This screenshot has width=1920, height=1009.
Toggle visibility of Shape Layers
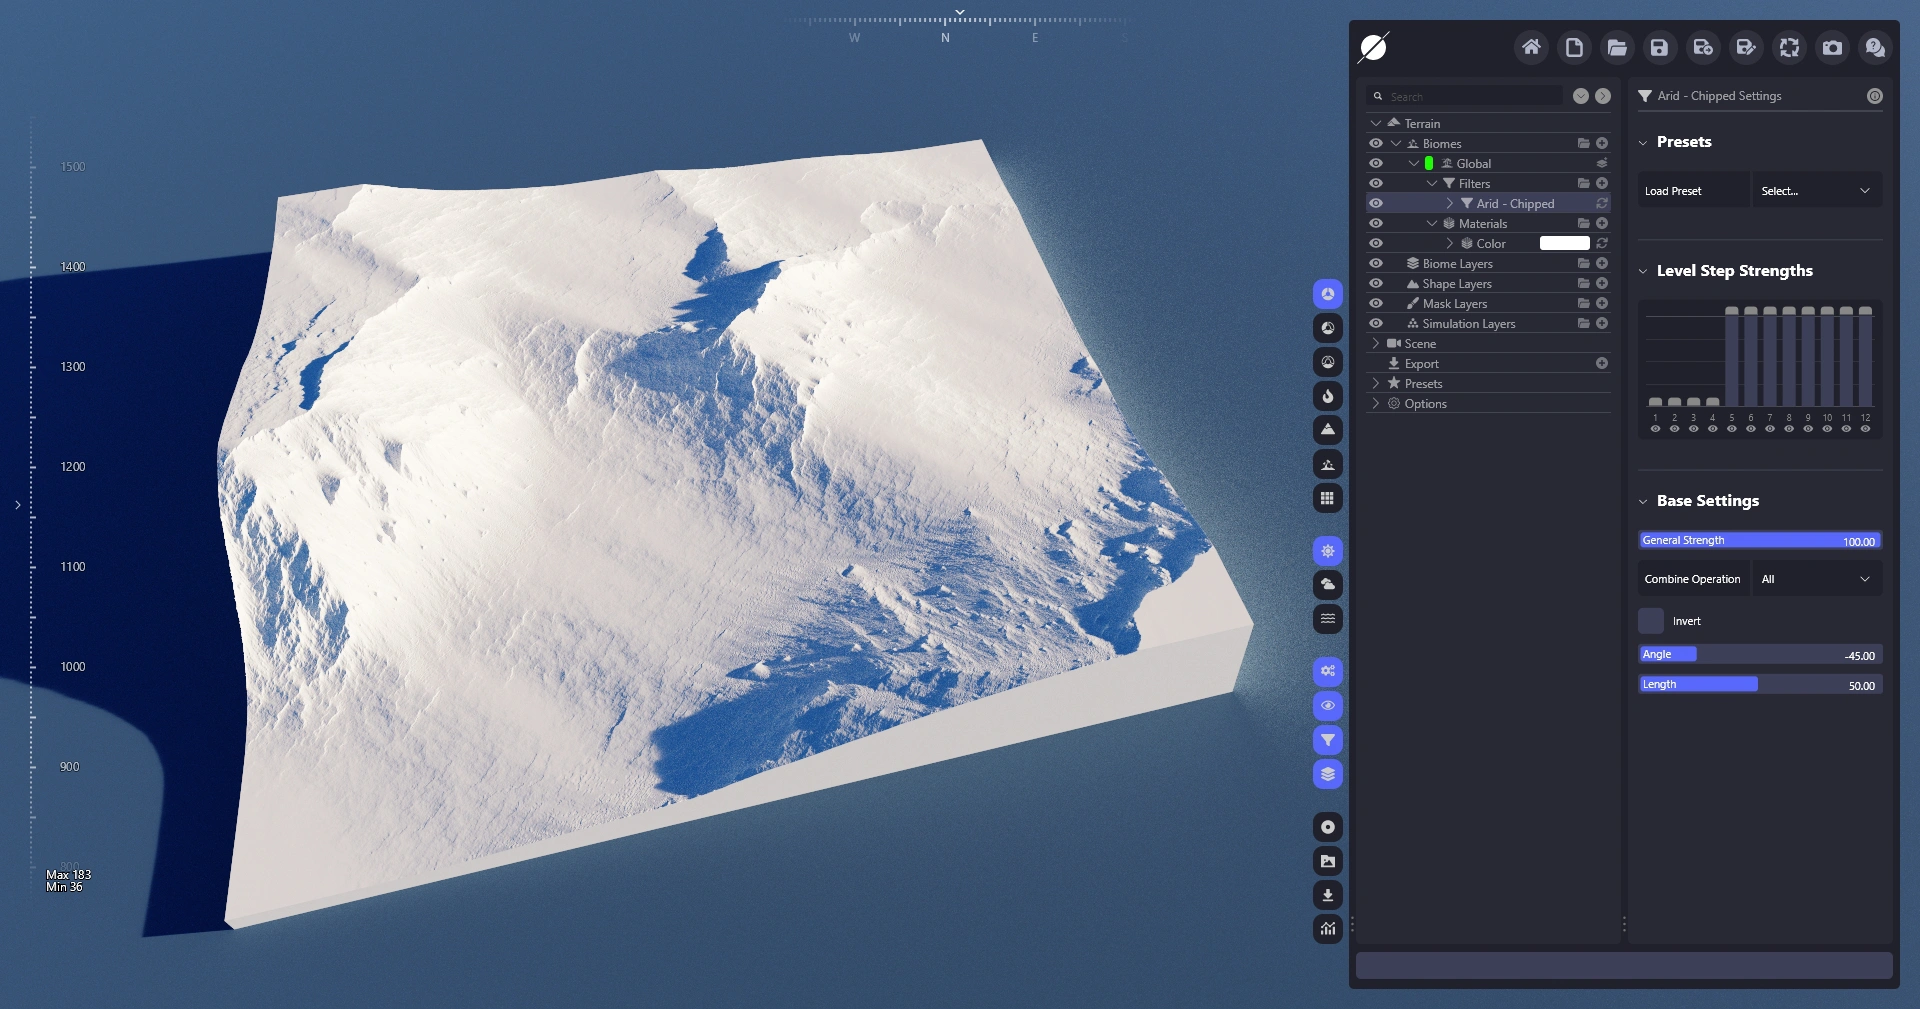click(x=1376, y=283)
